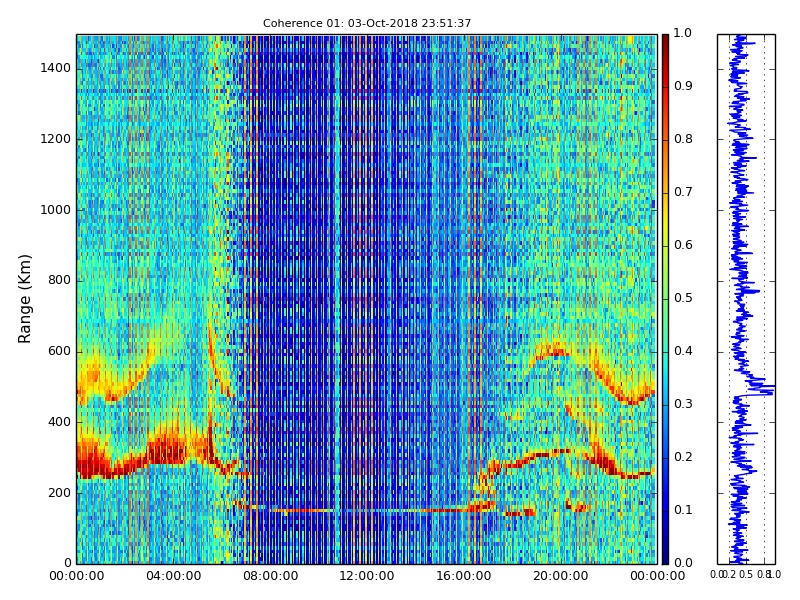Click the 0.5 colorbar tick label

coord(683,298)
